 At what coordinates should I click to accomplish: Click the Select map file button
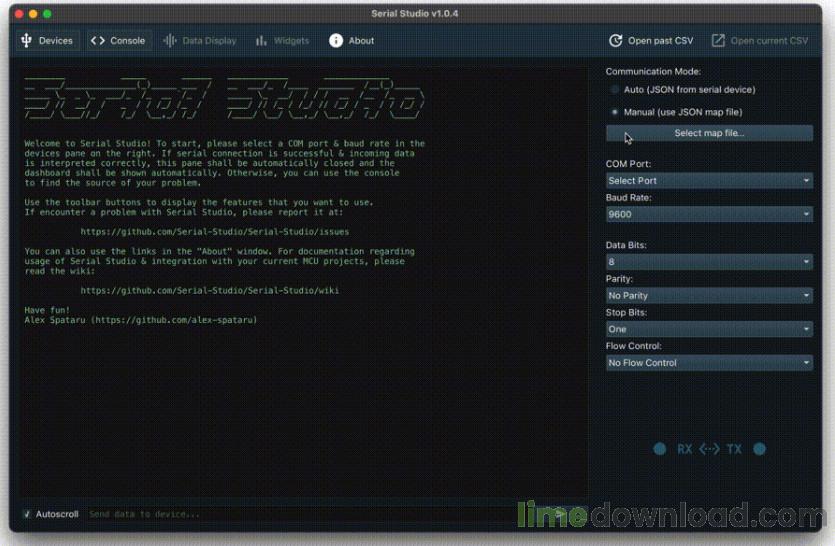tap(709, 133)
